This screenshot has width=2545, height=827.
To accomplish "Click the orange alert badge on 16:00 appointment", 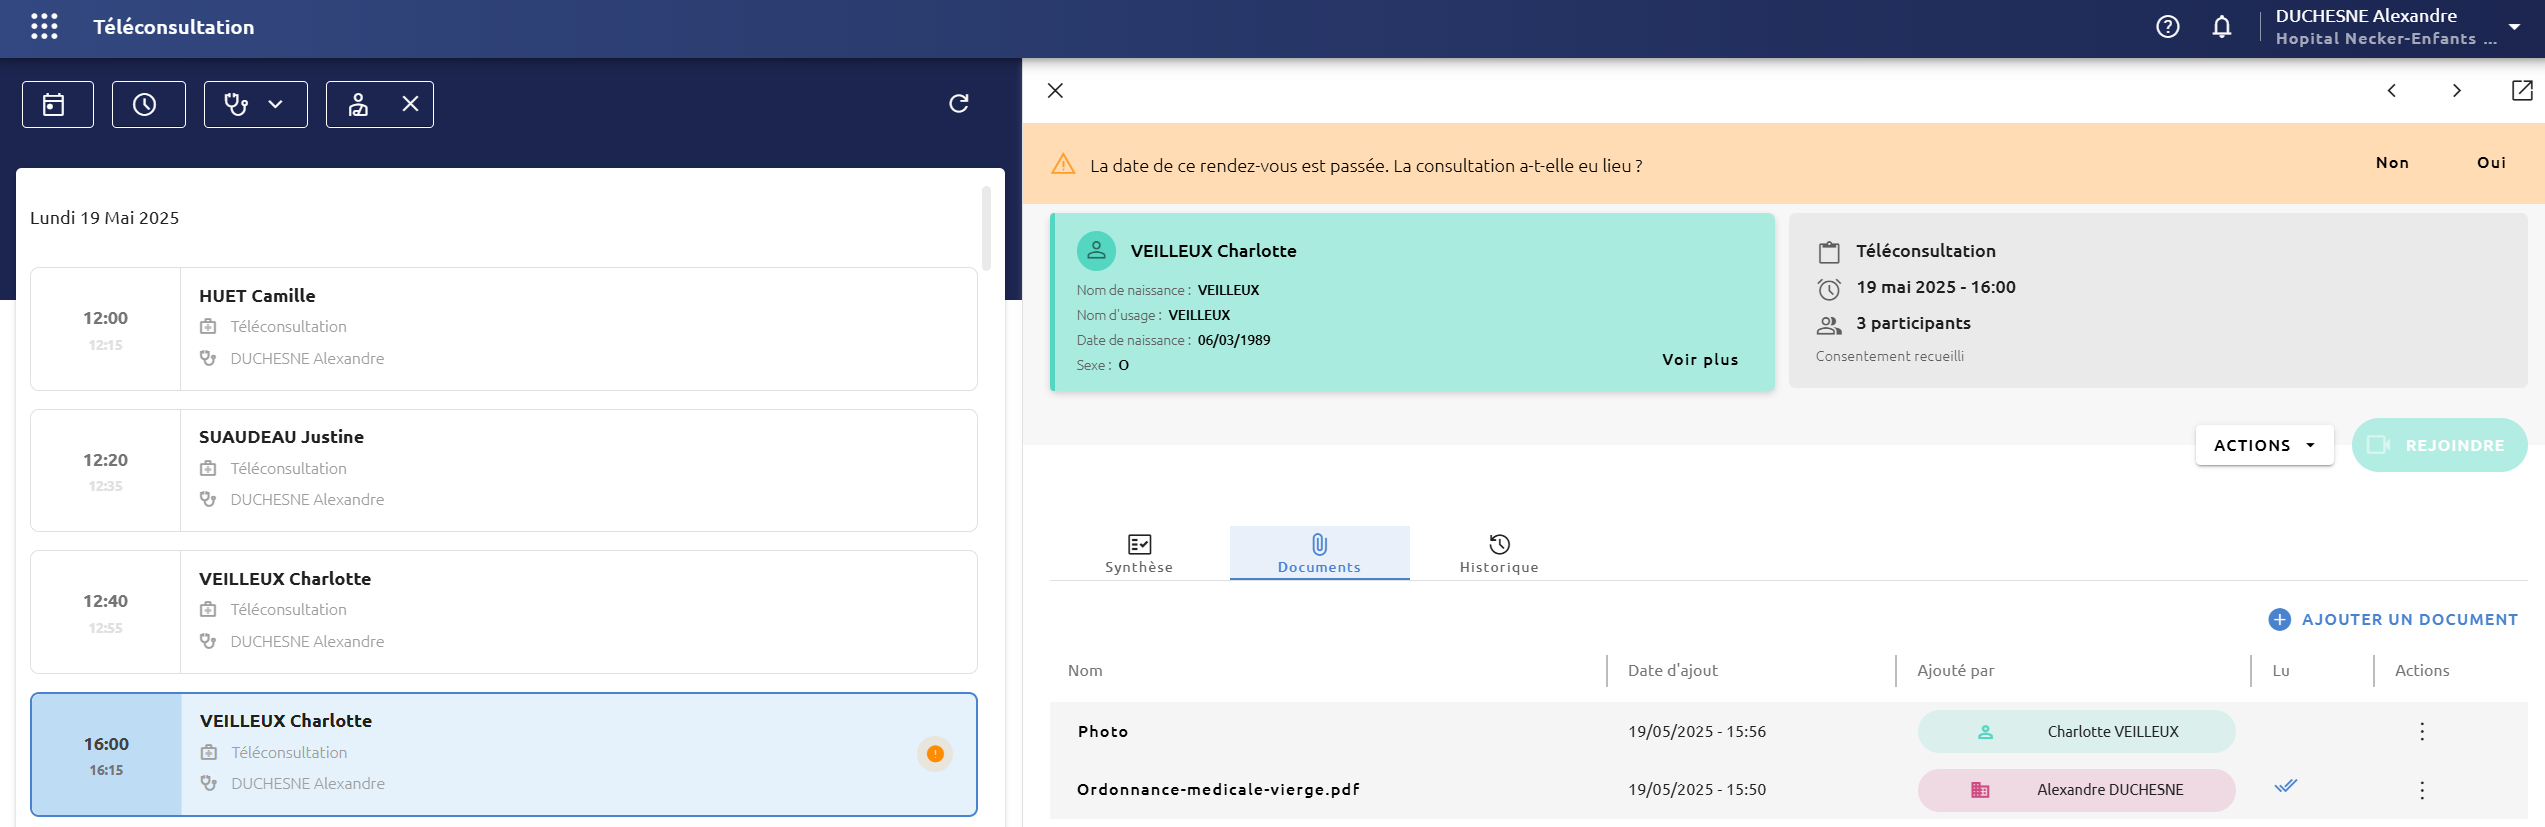I will pyautogui.click(x=935, y=754).
